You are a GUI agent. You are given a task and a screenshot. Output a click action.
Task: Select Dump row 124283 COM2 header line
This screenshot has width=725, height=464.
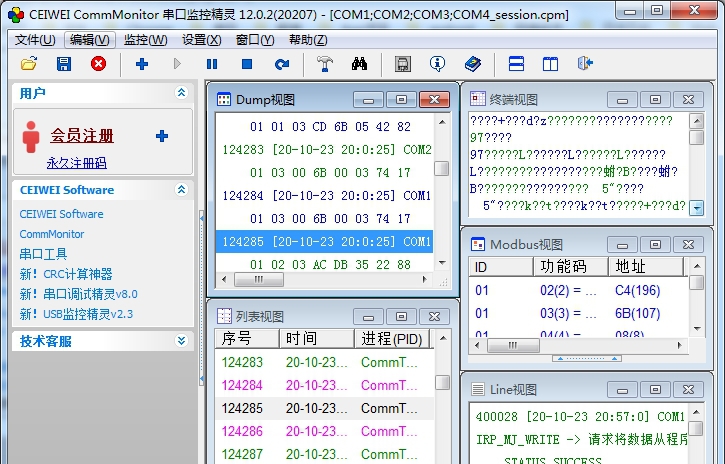point(324,149)
